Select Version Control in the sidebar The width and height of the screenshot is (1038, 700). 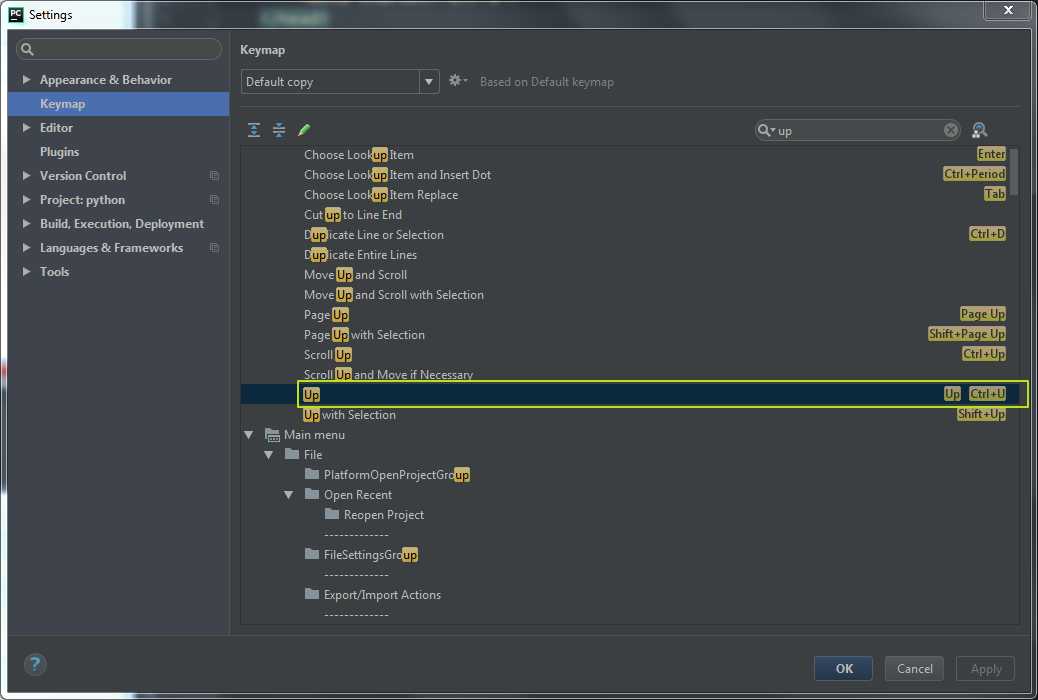pyautogui.click(x=83, y=175)
